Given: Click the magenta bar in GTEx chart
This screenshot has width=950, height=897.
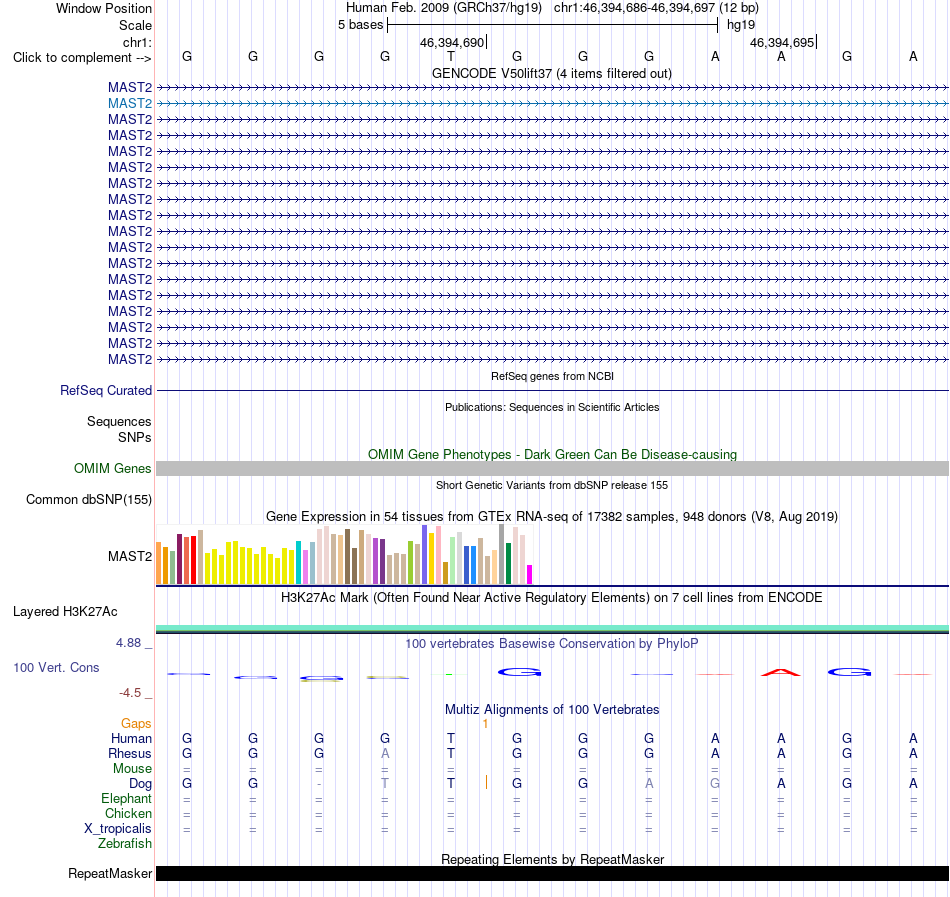Looking at the screenshot, I should [530, 574].
